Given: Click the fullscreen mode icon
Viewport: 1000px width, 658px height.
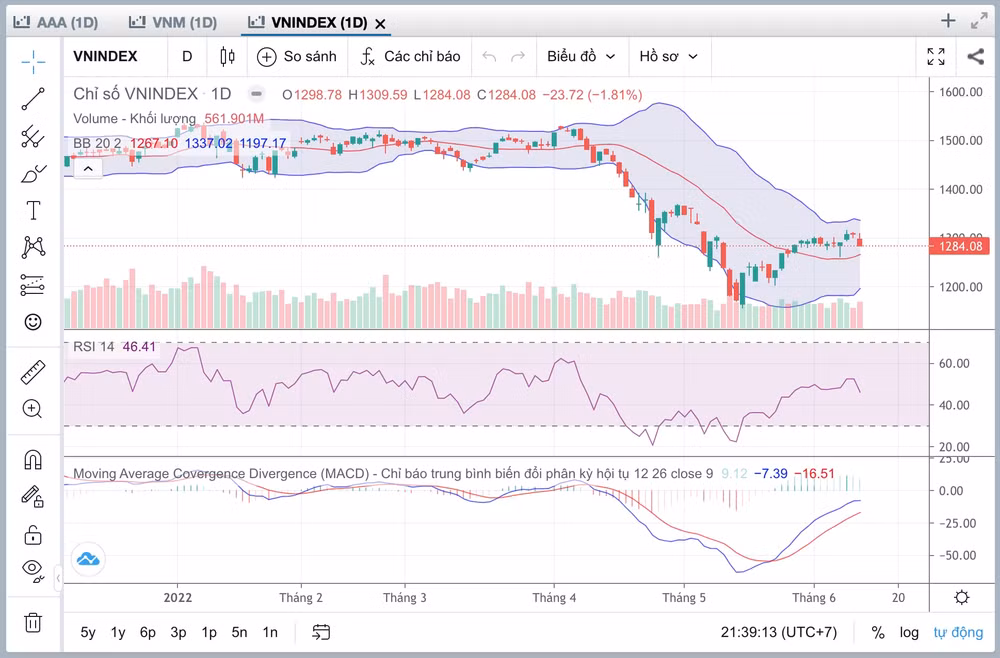Looking at the screenshot, I should click(936, 57).
